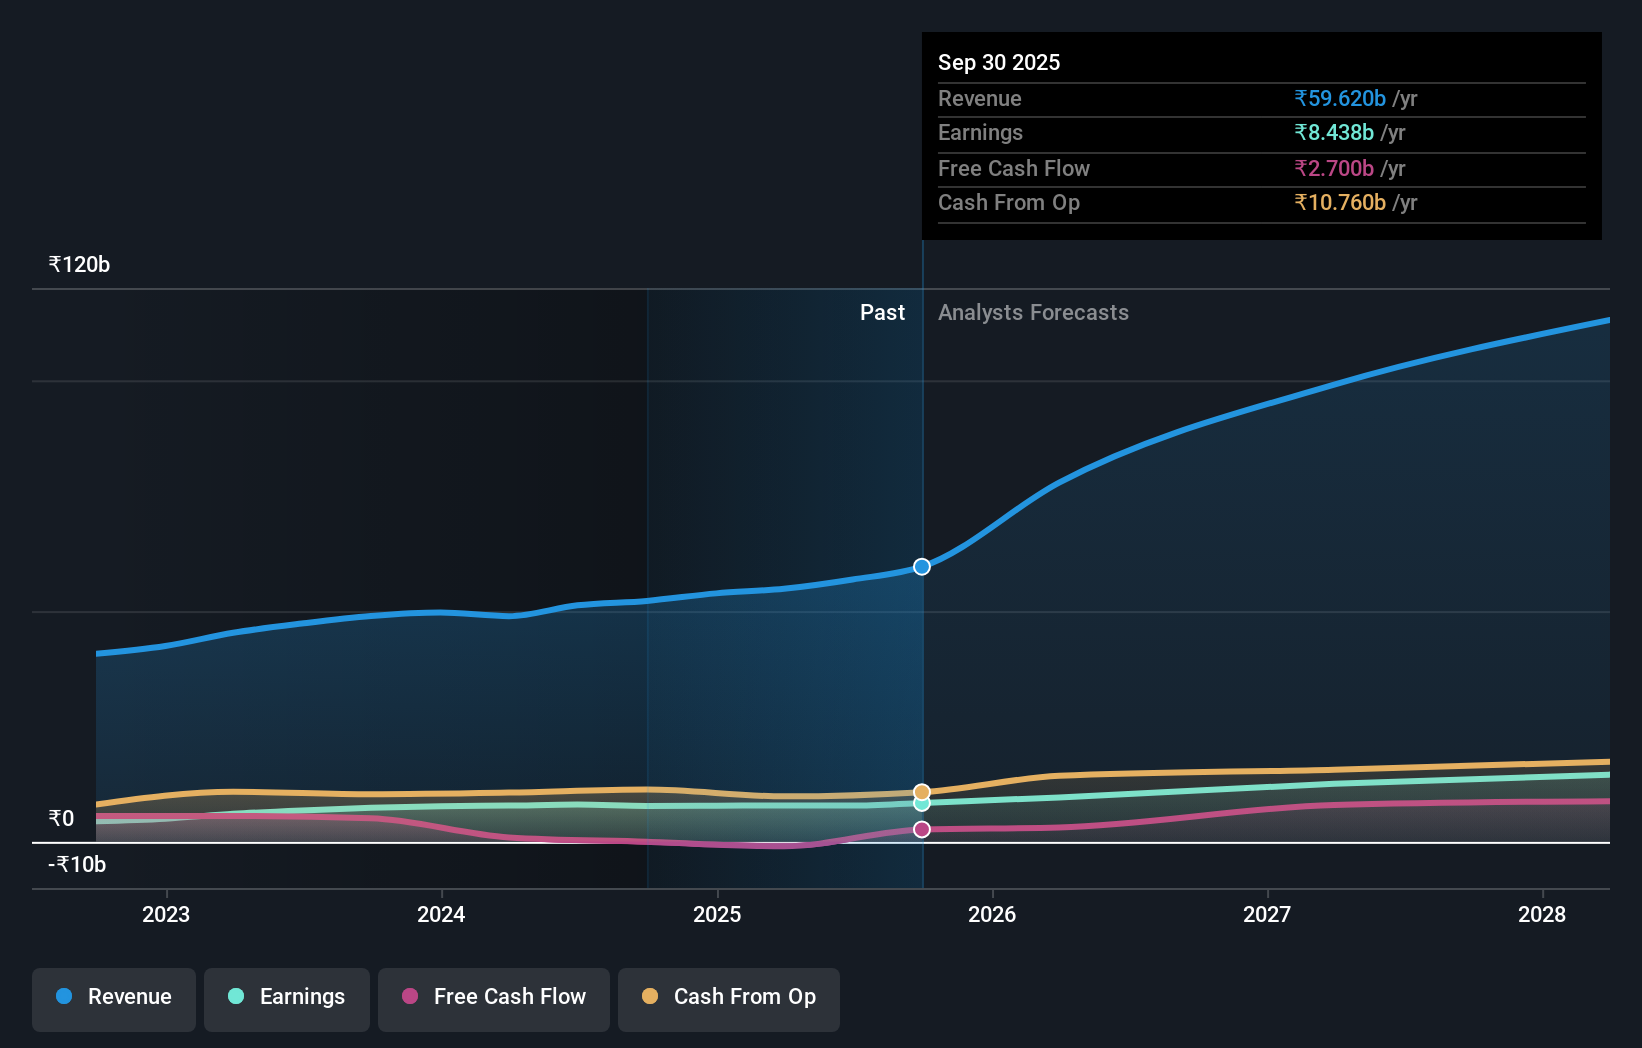Click the Revenue value in the tooltip
This screenshot has width=1642, height=1048.
pyautogui.click(x=1340, y=98)
